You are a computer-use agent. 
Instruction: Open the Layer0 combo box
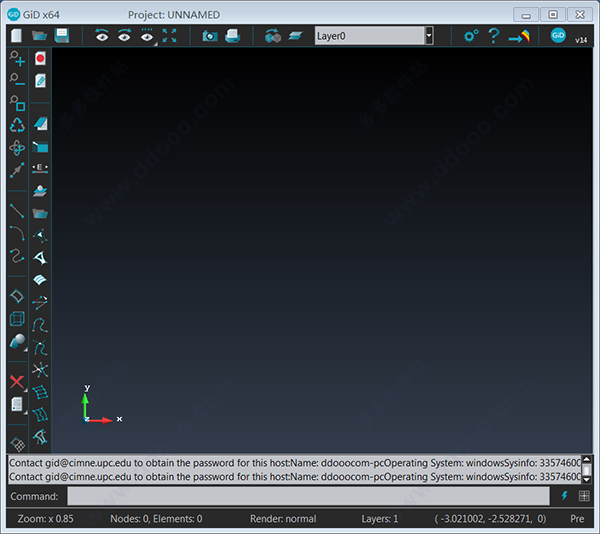tap(370, 36)
